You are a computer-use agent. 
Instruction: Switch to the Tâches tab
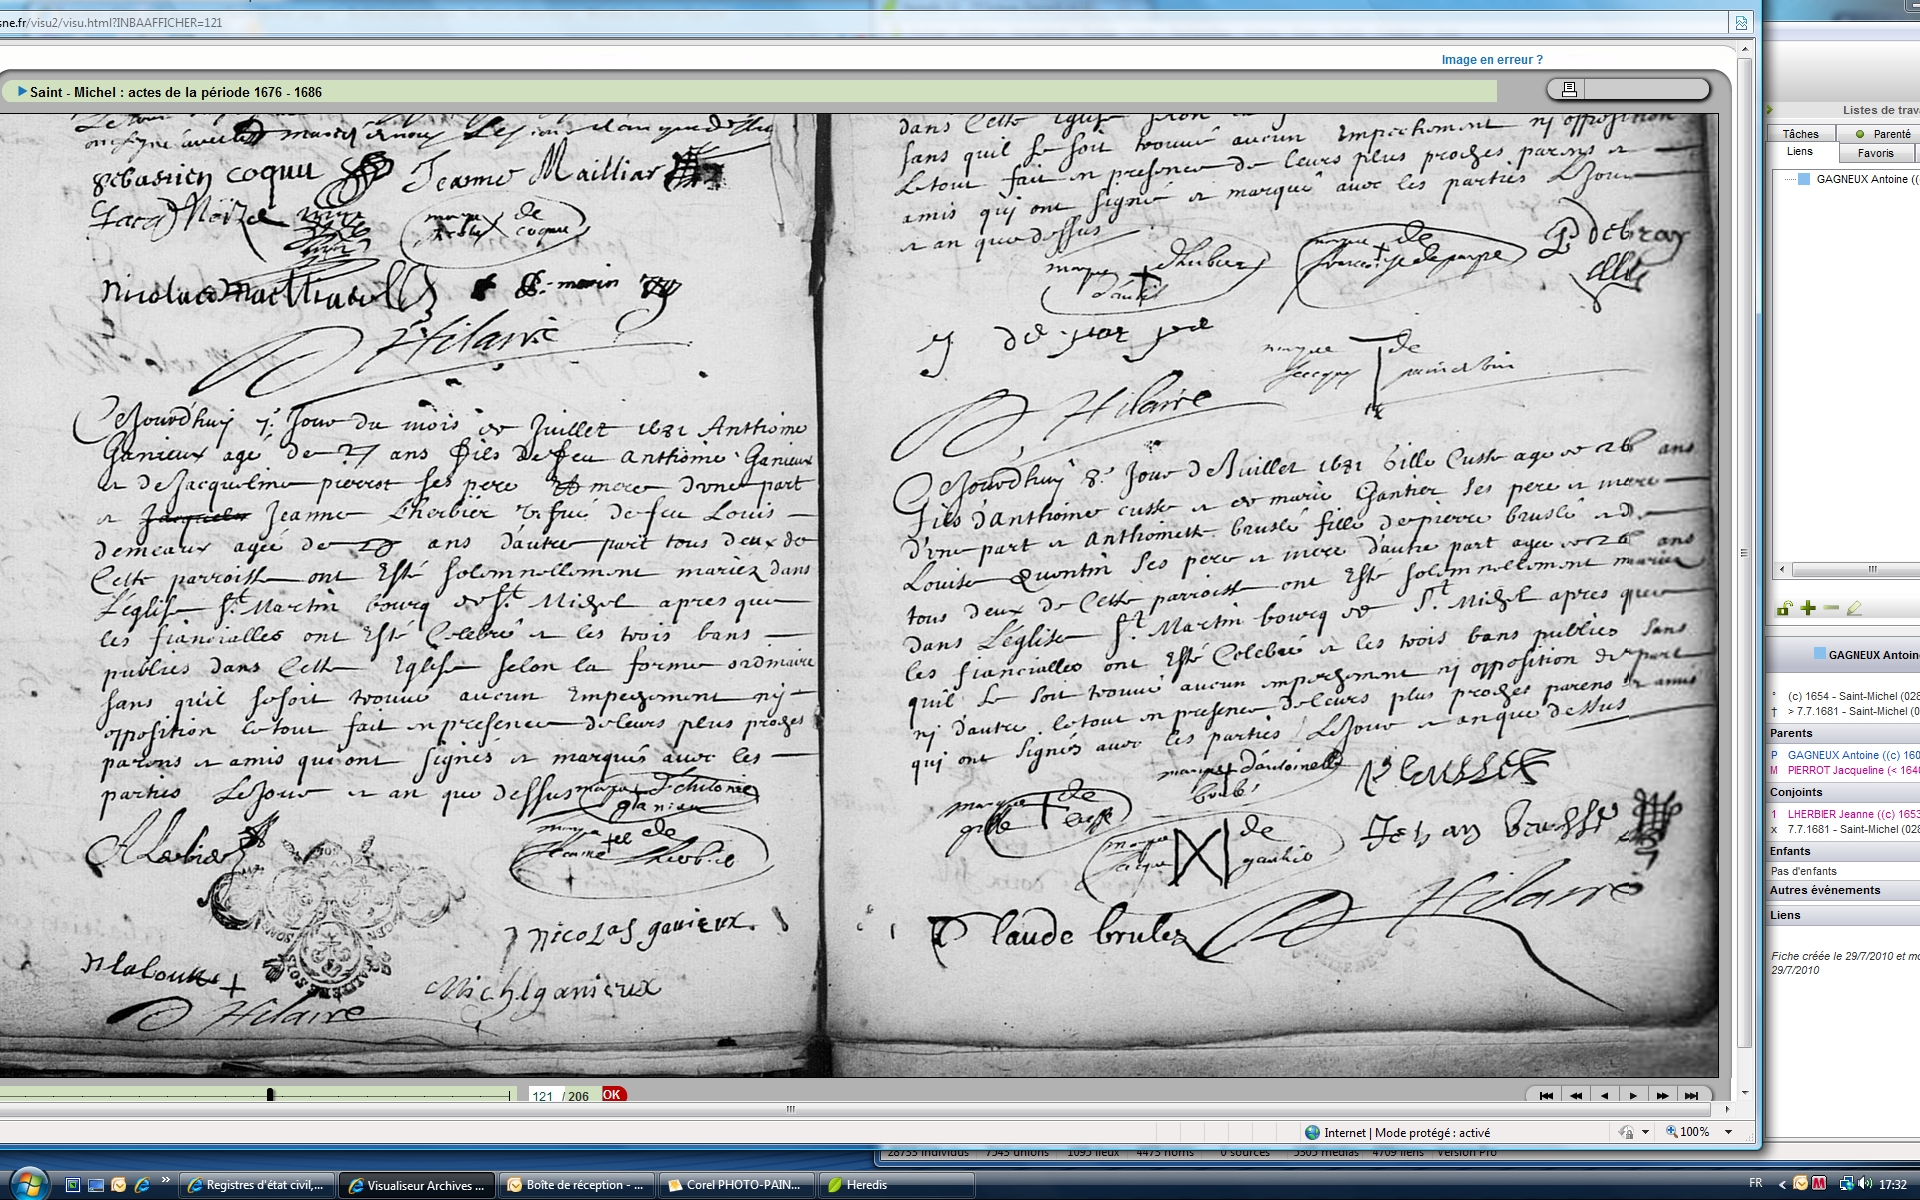[x=1800, y=134]
